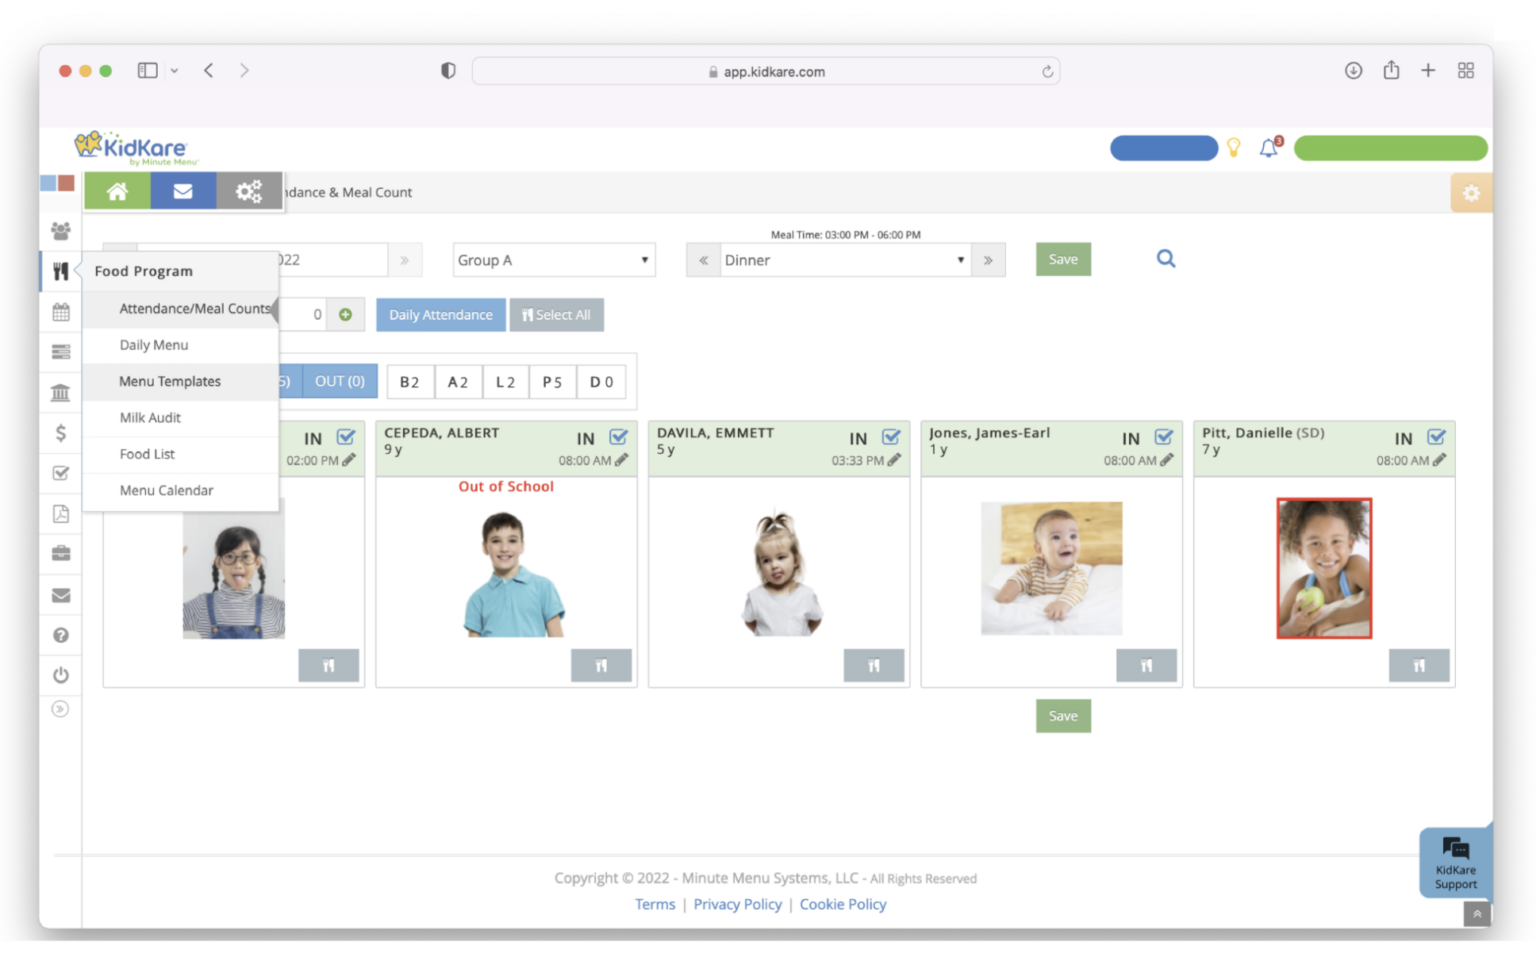Image resolution: width=1536 pixels, height=965 pixels.
Task: Uncheck IN for Jones, James-Earl
Action: [x=1163, y=437]
